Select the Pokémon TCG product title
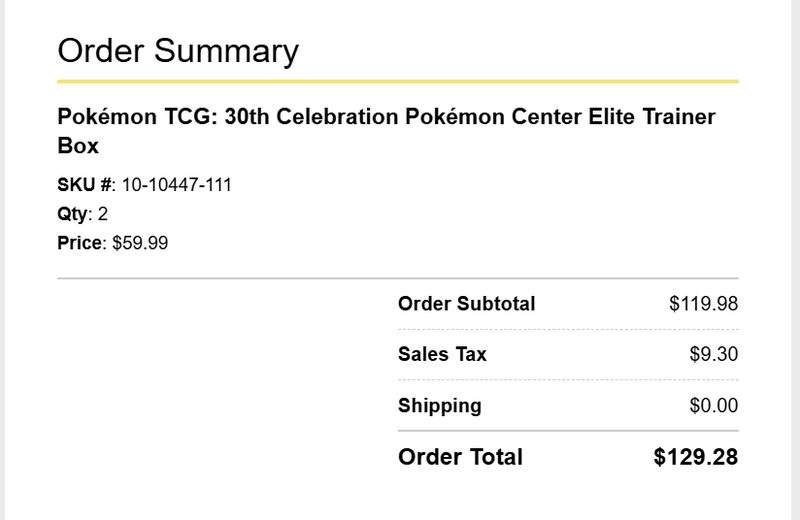800x520 pixels. [386, 131]
